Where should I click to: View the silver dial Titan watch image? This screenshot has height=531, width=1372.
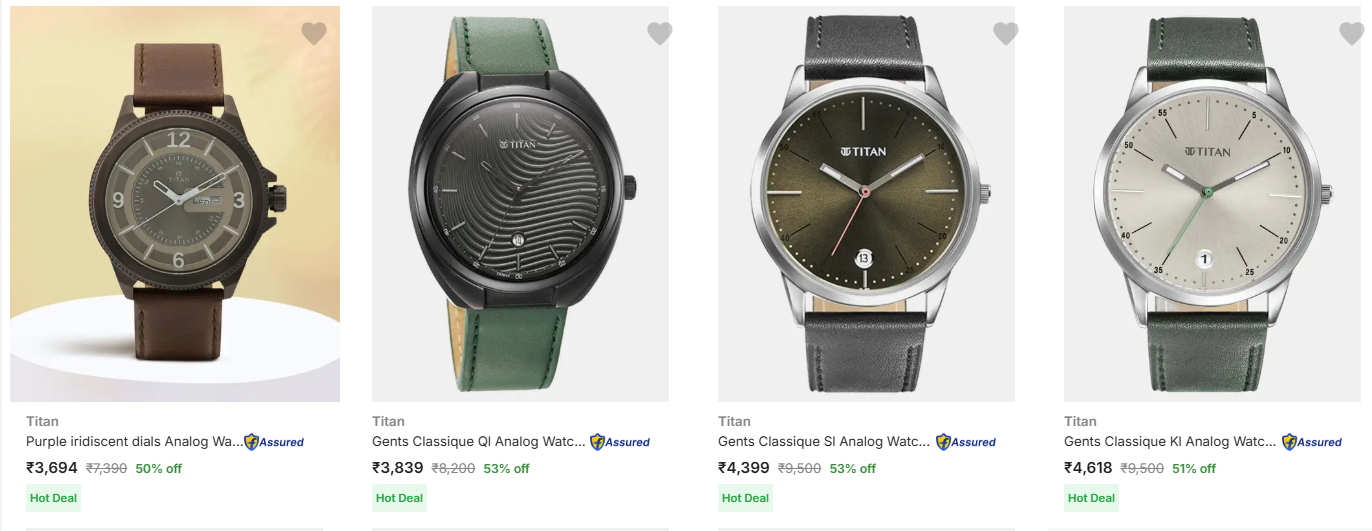click(x=1212, y=205)
